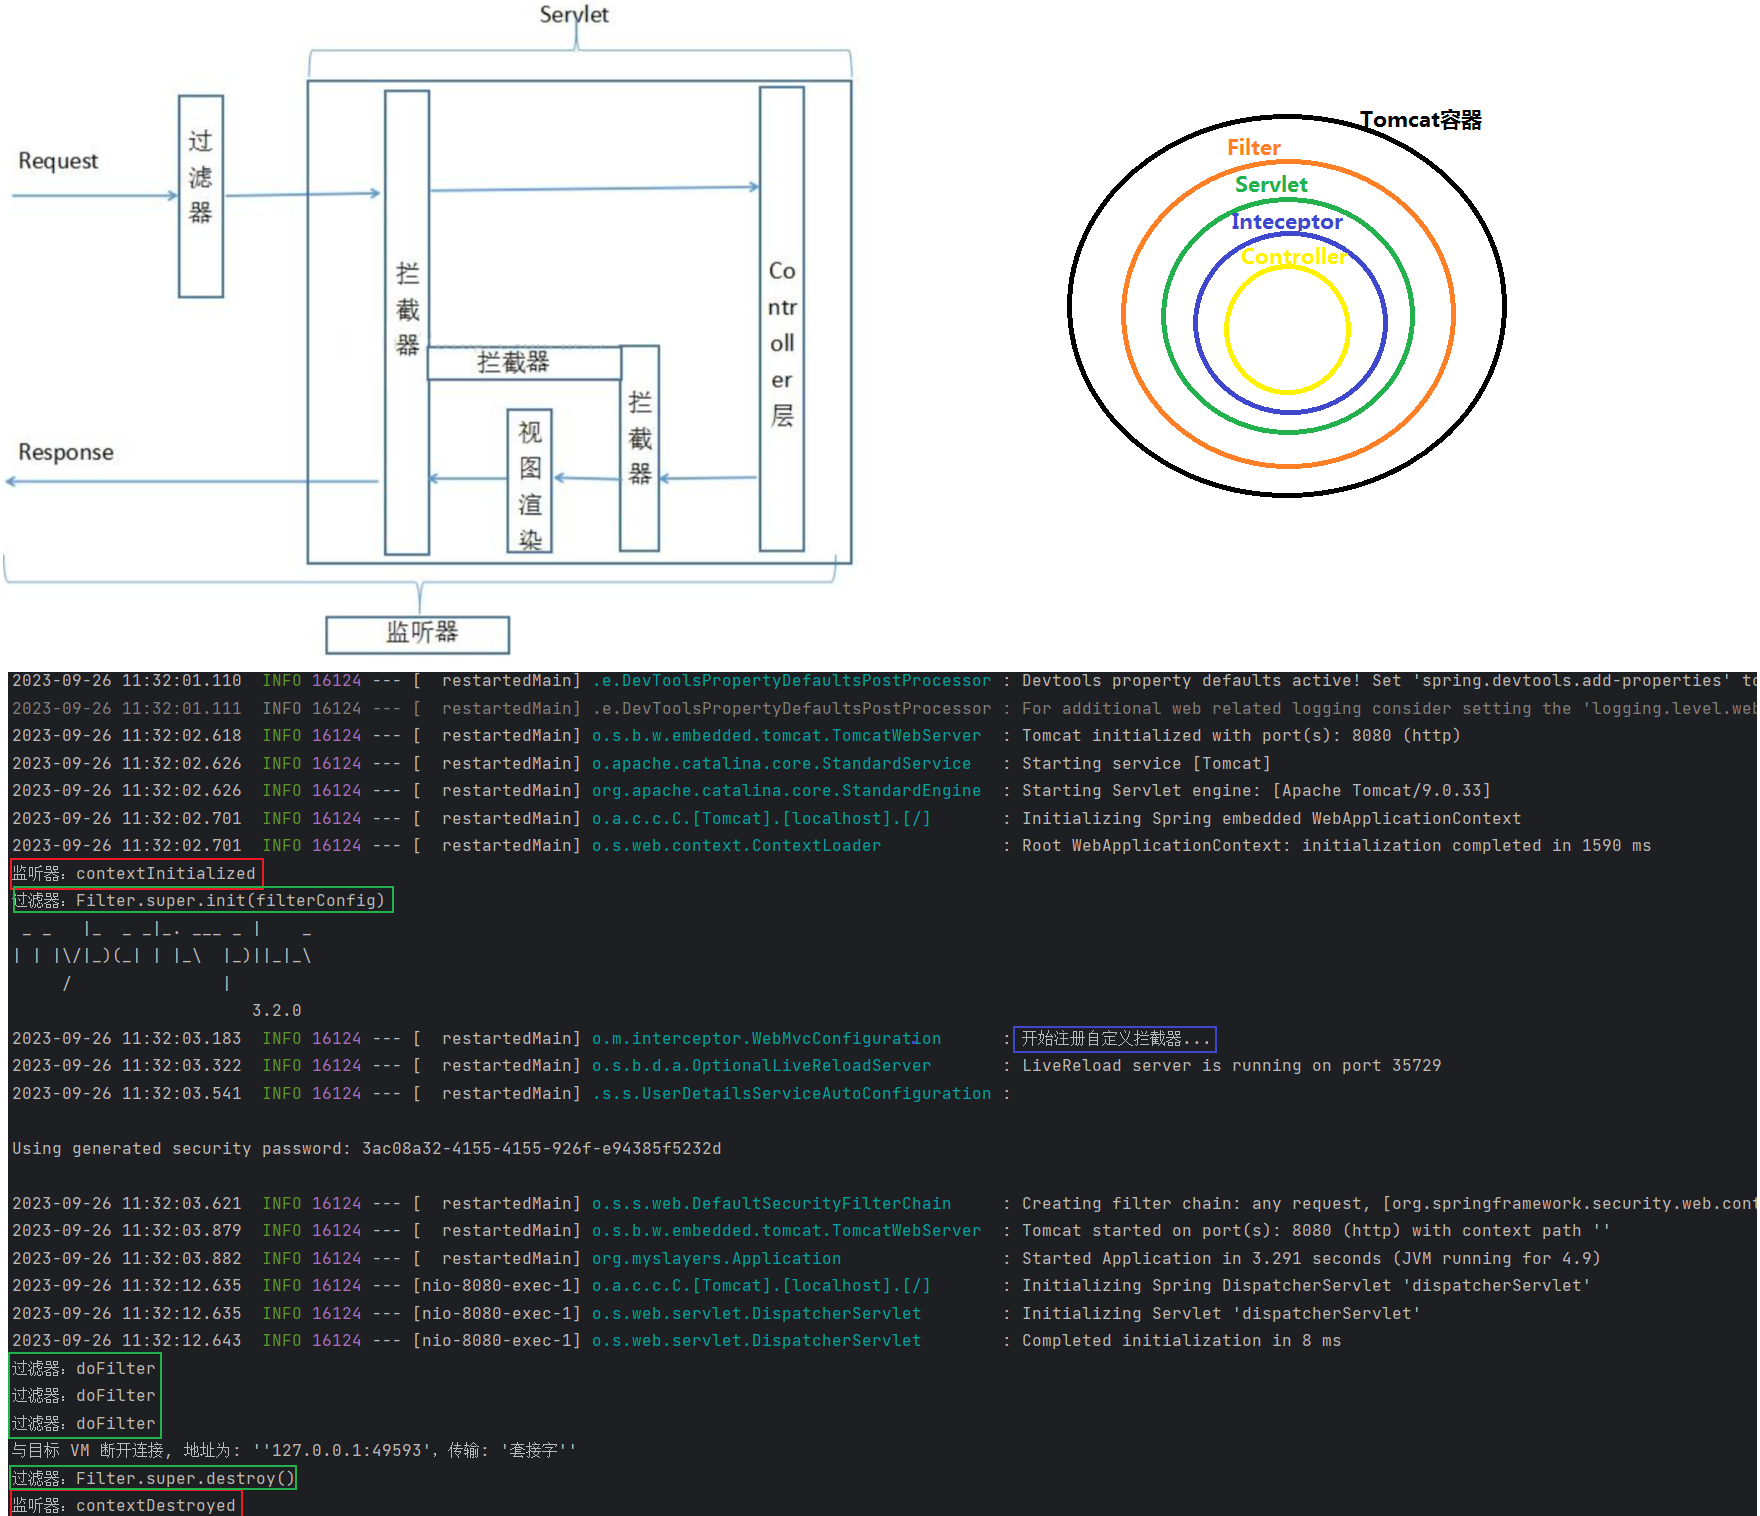The width and height of the screenshot is (1760, 1516).
Task: Click the 视图渲染 box in the flow diagram
Action: pyautogui.click(x=529, y=481)
